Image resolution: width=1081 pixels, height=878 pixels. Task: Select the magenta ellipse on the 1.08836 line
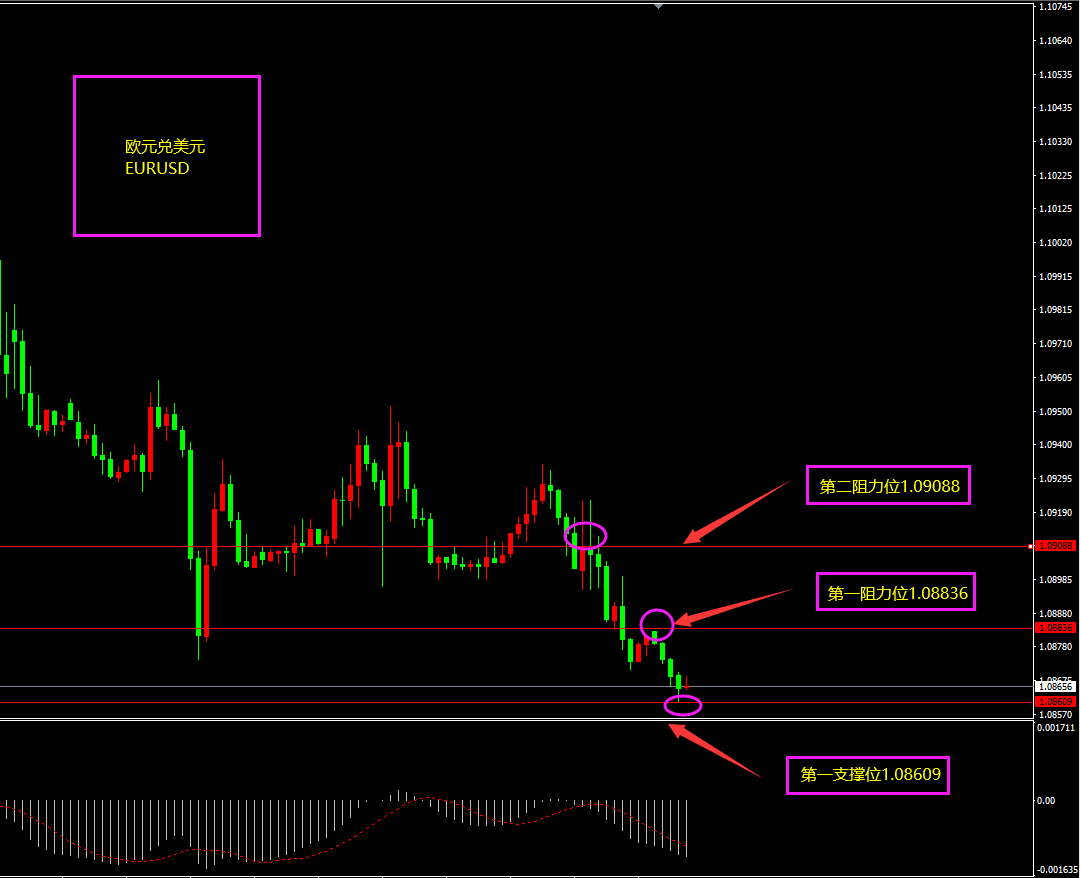[x=657, y=624]
